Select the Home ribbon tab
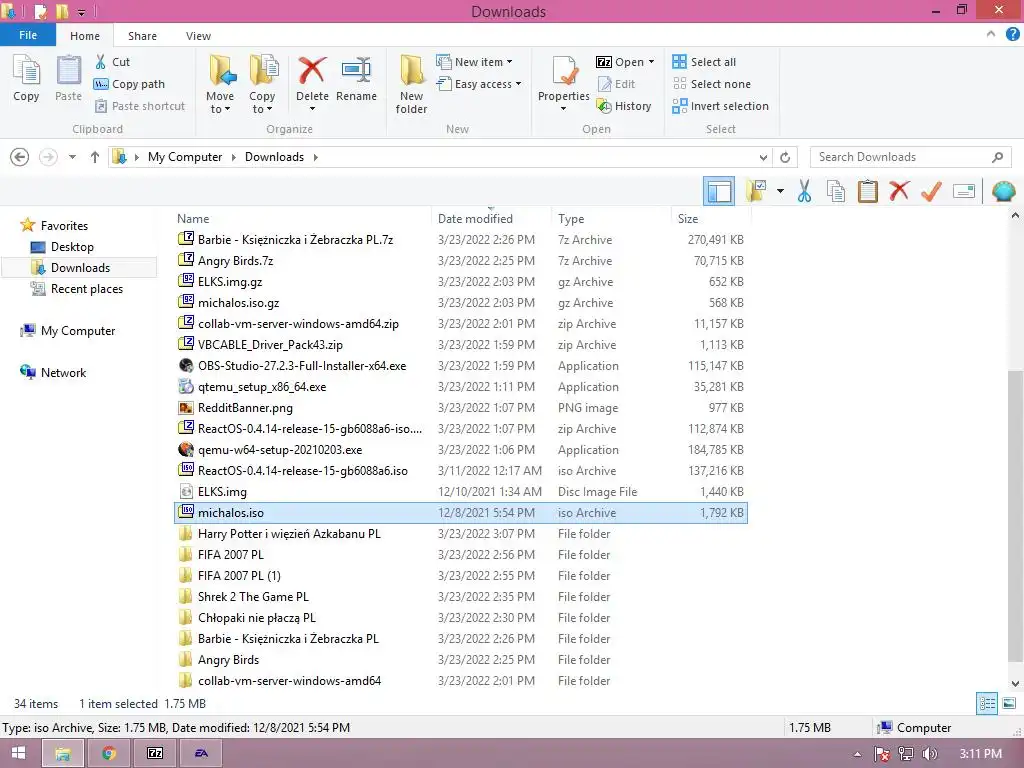The width and height of the screenshot is (1024, 768). [x=85, y=36]
